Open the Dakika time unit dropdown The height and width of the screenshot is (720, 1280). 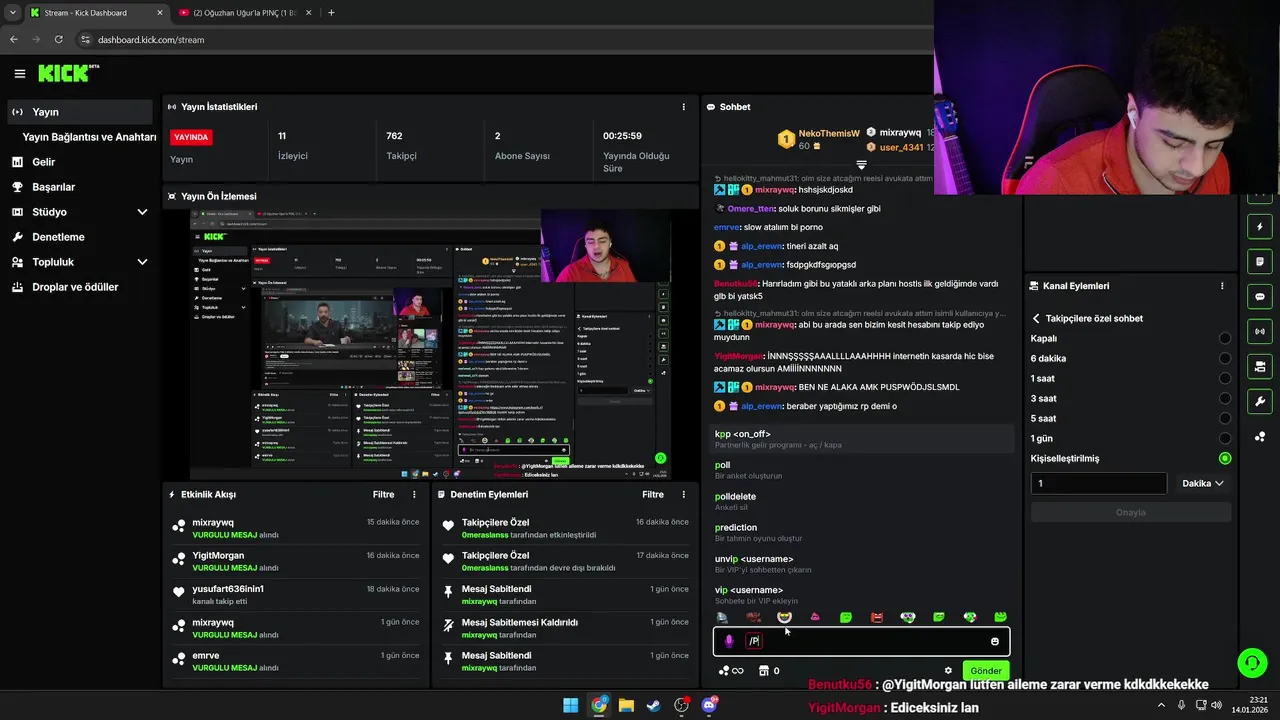click(x=1203, y=483)
